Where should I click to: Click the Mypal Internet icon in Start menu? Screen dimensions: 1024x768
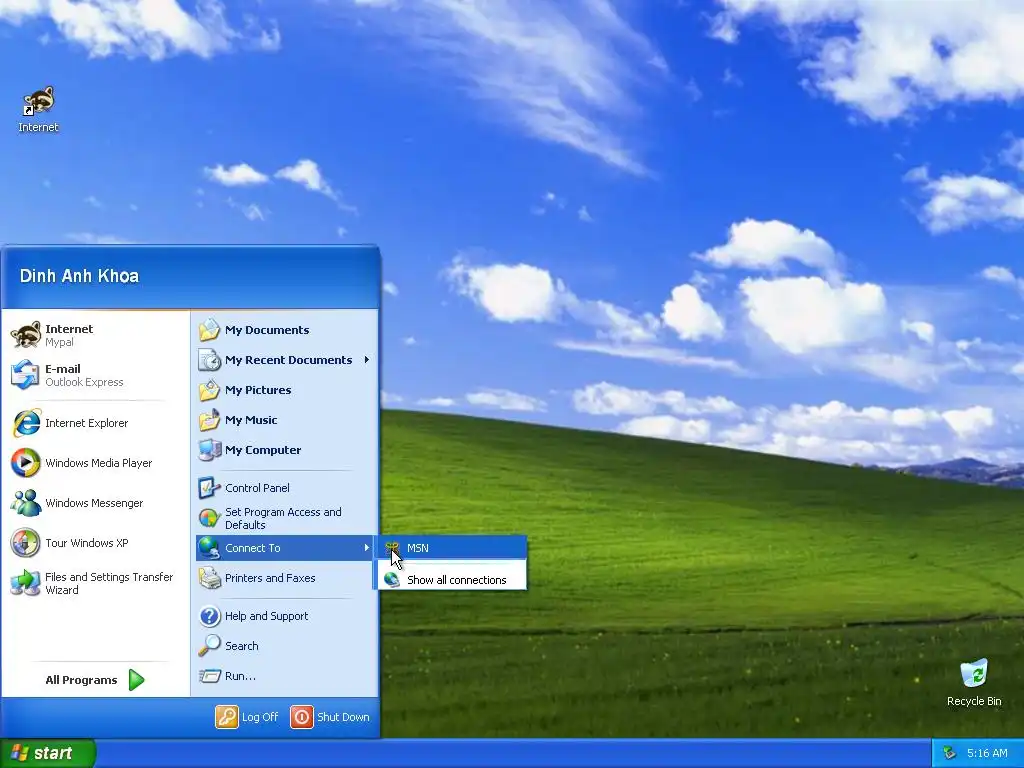pyautogui.click(x=25, y=335)
